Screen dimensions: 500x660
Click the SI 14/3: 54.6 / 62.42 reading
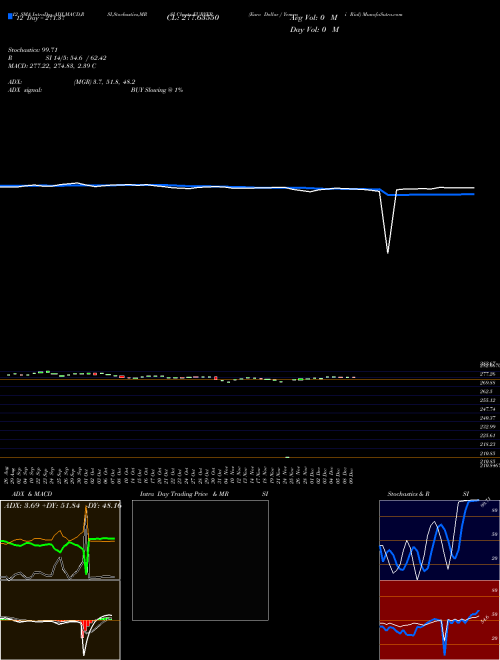[76, 58]
